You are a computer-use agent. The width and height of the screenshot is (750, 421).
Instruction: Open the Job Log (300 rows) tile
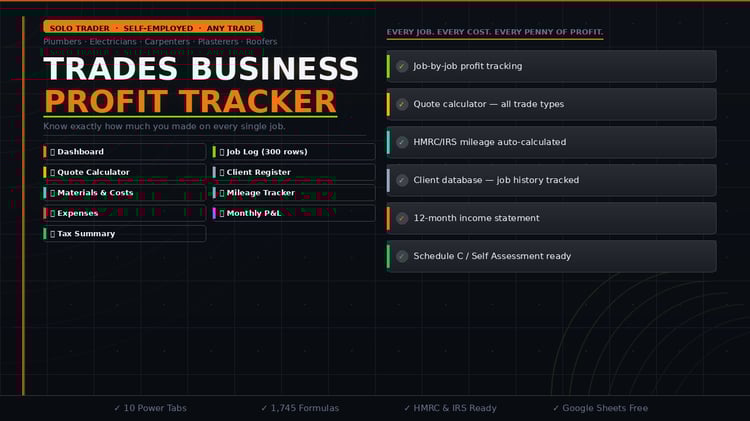click(294, 152)
